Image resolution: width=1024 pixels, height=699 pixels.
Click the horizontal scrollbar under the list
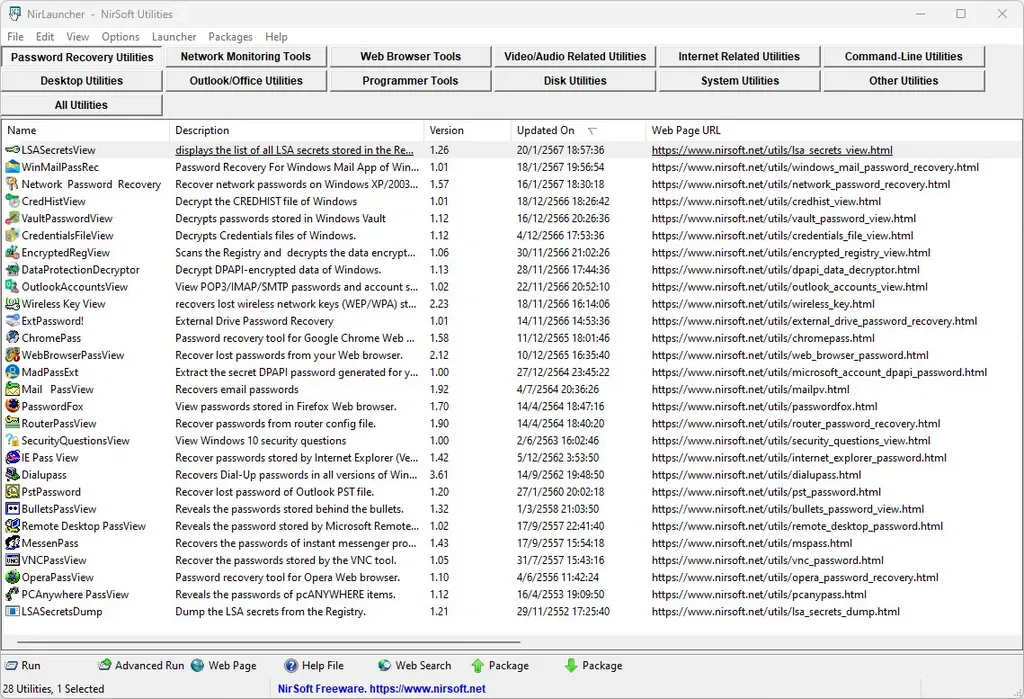tap(268, 642)
